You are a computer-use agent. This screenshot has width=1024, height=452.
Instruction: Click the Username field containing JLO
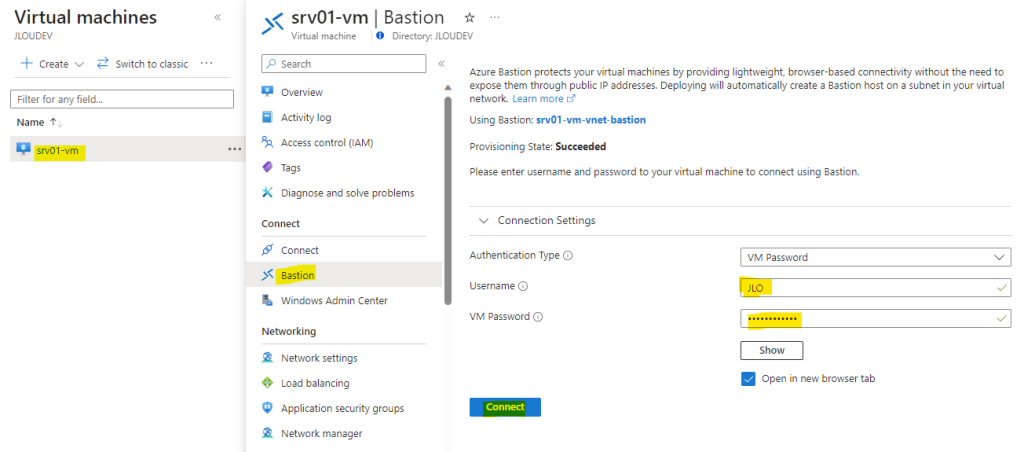[x=876, y=287]
